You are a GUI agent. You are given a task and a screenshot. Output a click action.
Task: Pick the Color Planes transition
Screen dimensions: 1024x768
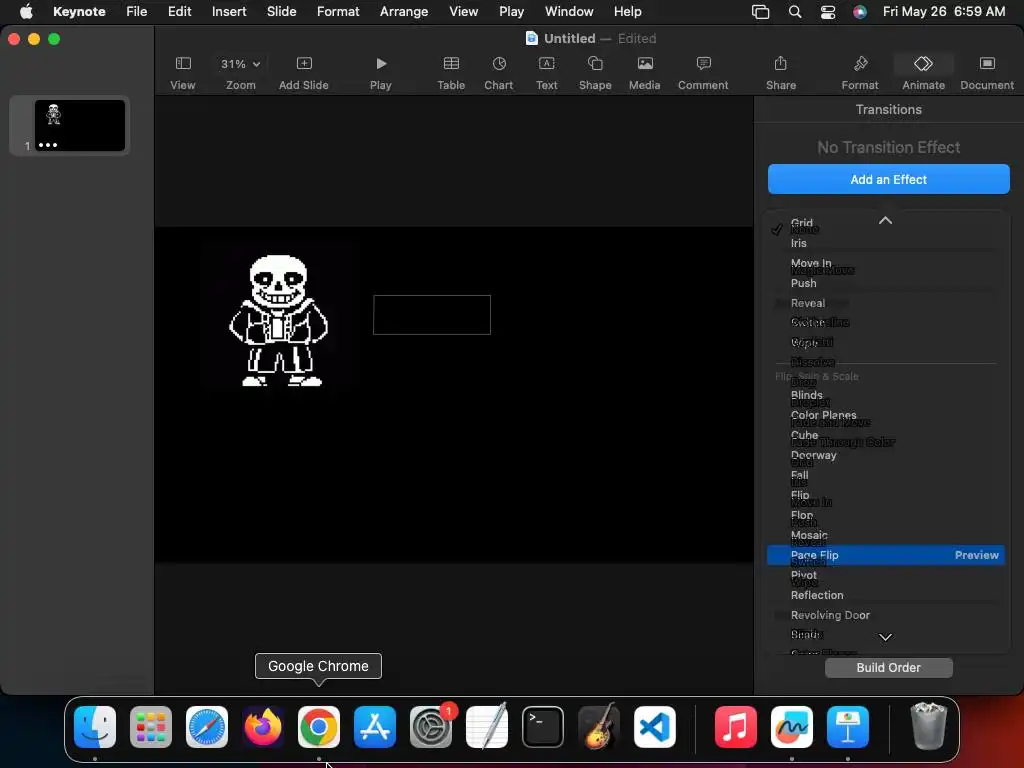pyautogui.click(x=824, y=415)
